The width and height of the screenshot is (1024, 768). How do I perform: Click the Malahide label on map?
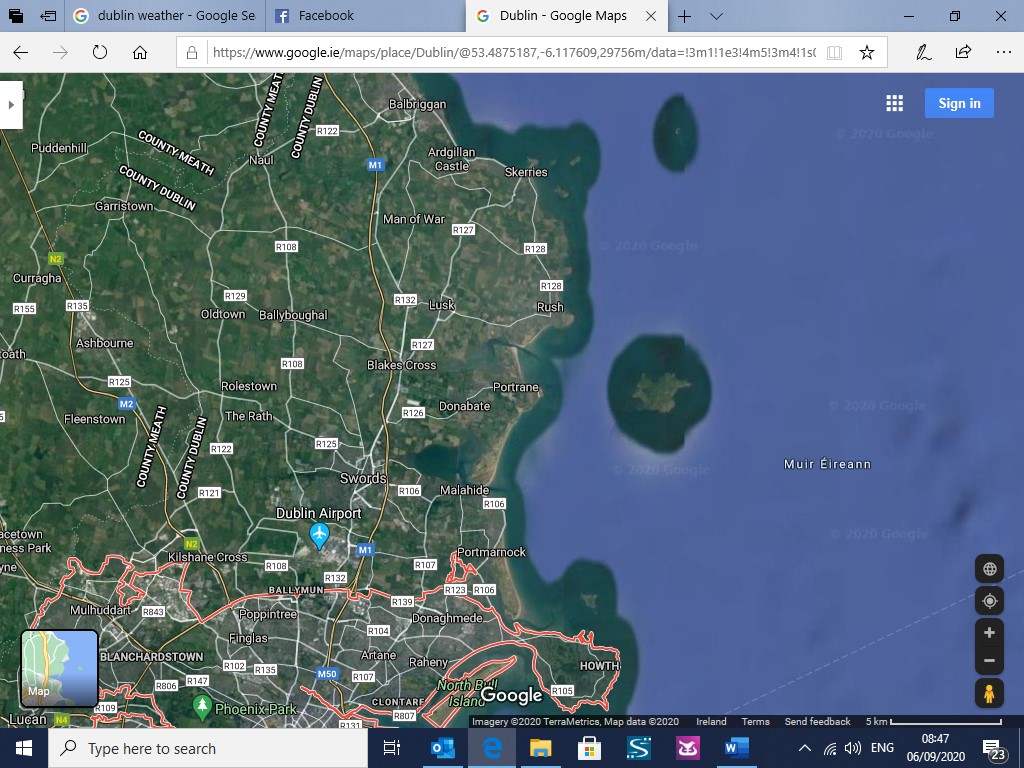464,490
